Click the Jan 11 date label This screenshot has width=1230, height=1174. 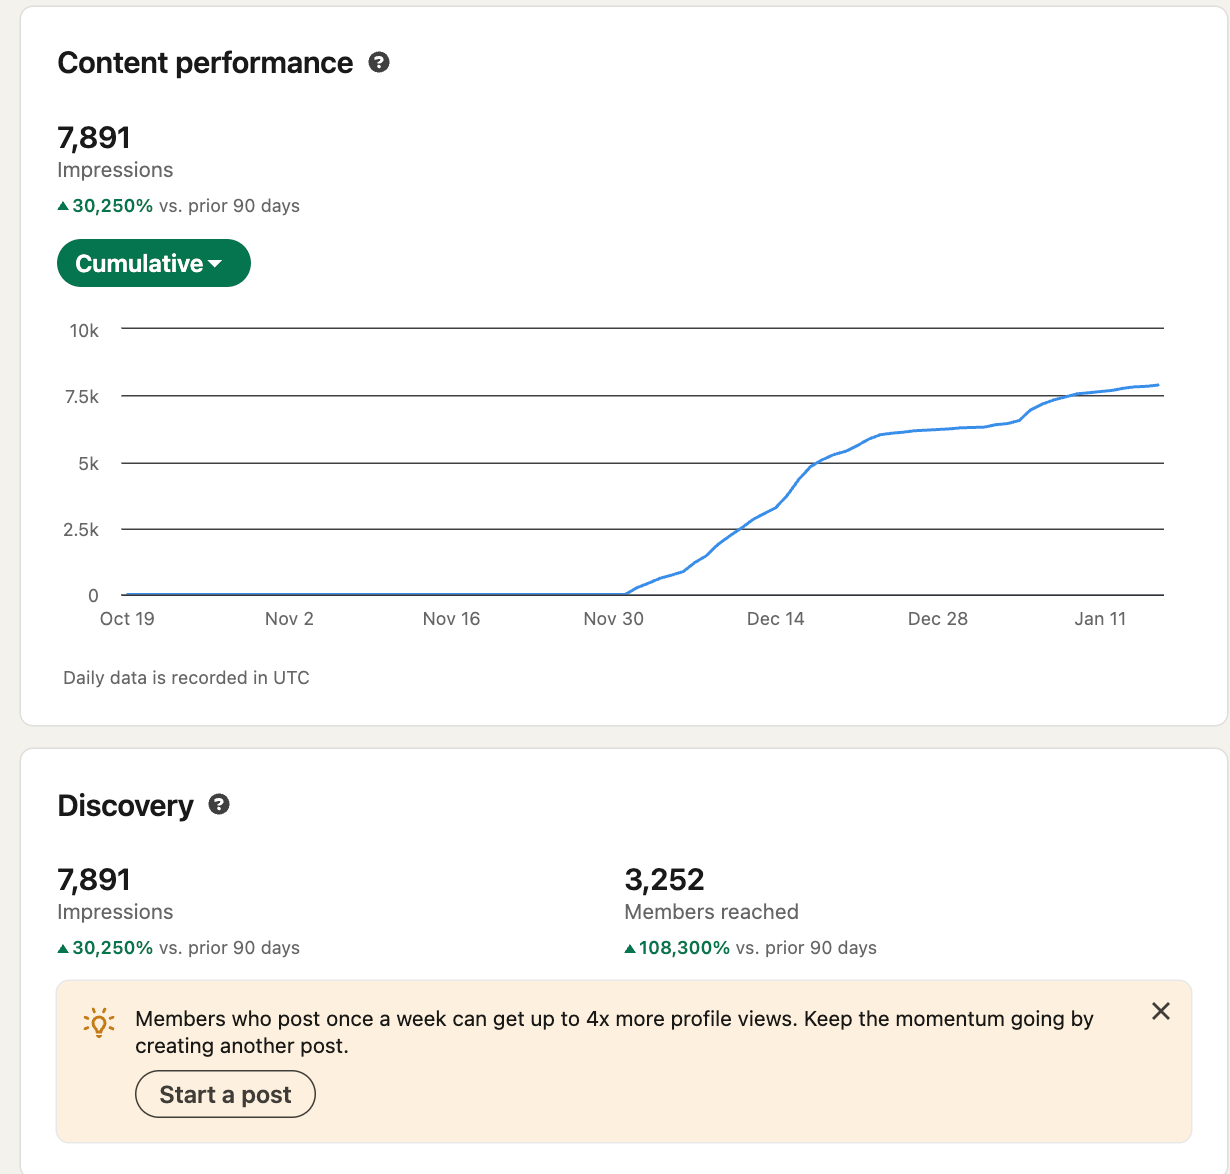[x=1099, y=619]
